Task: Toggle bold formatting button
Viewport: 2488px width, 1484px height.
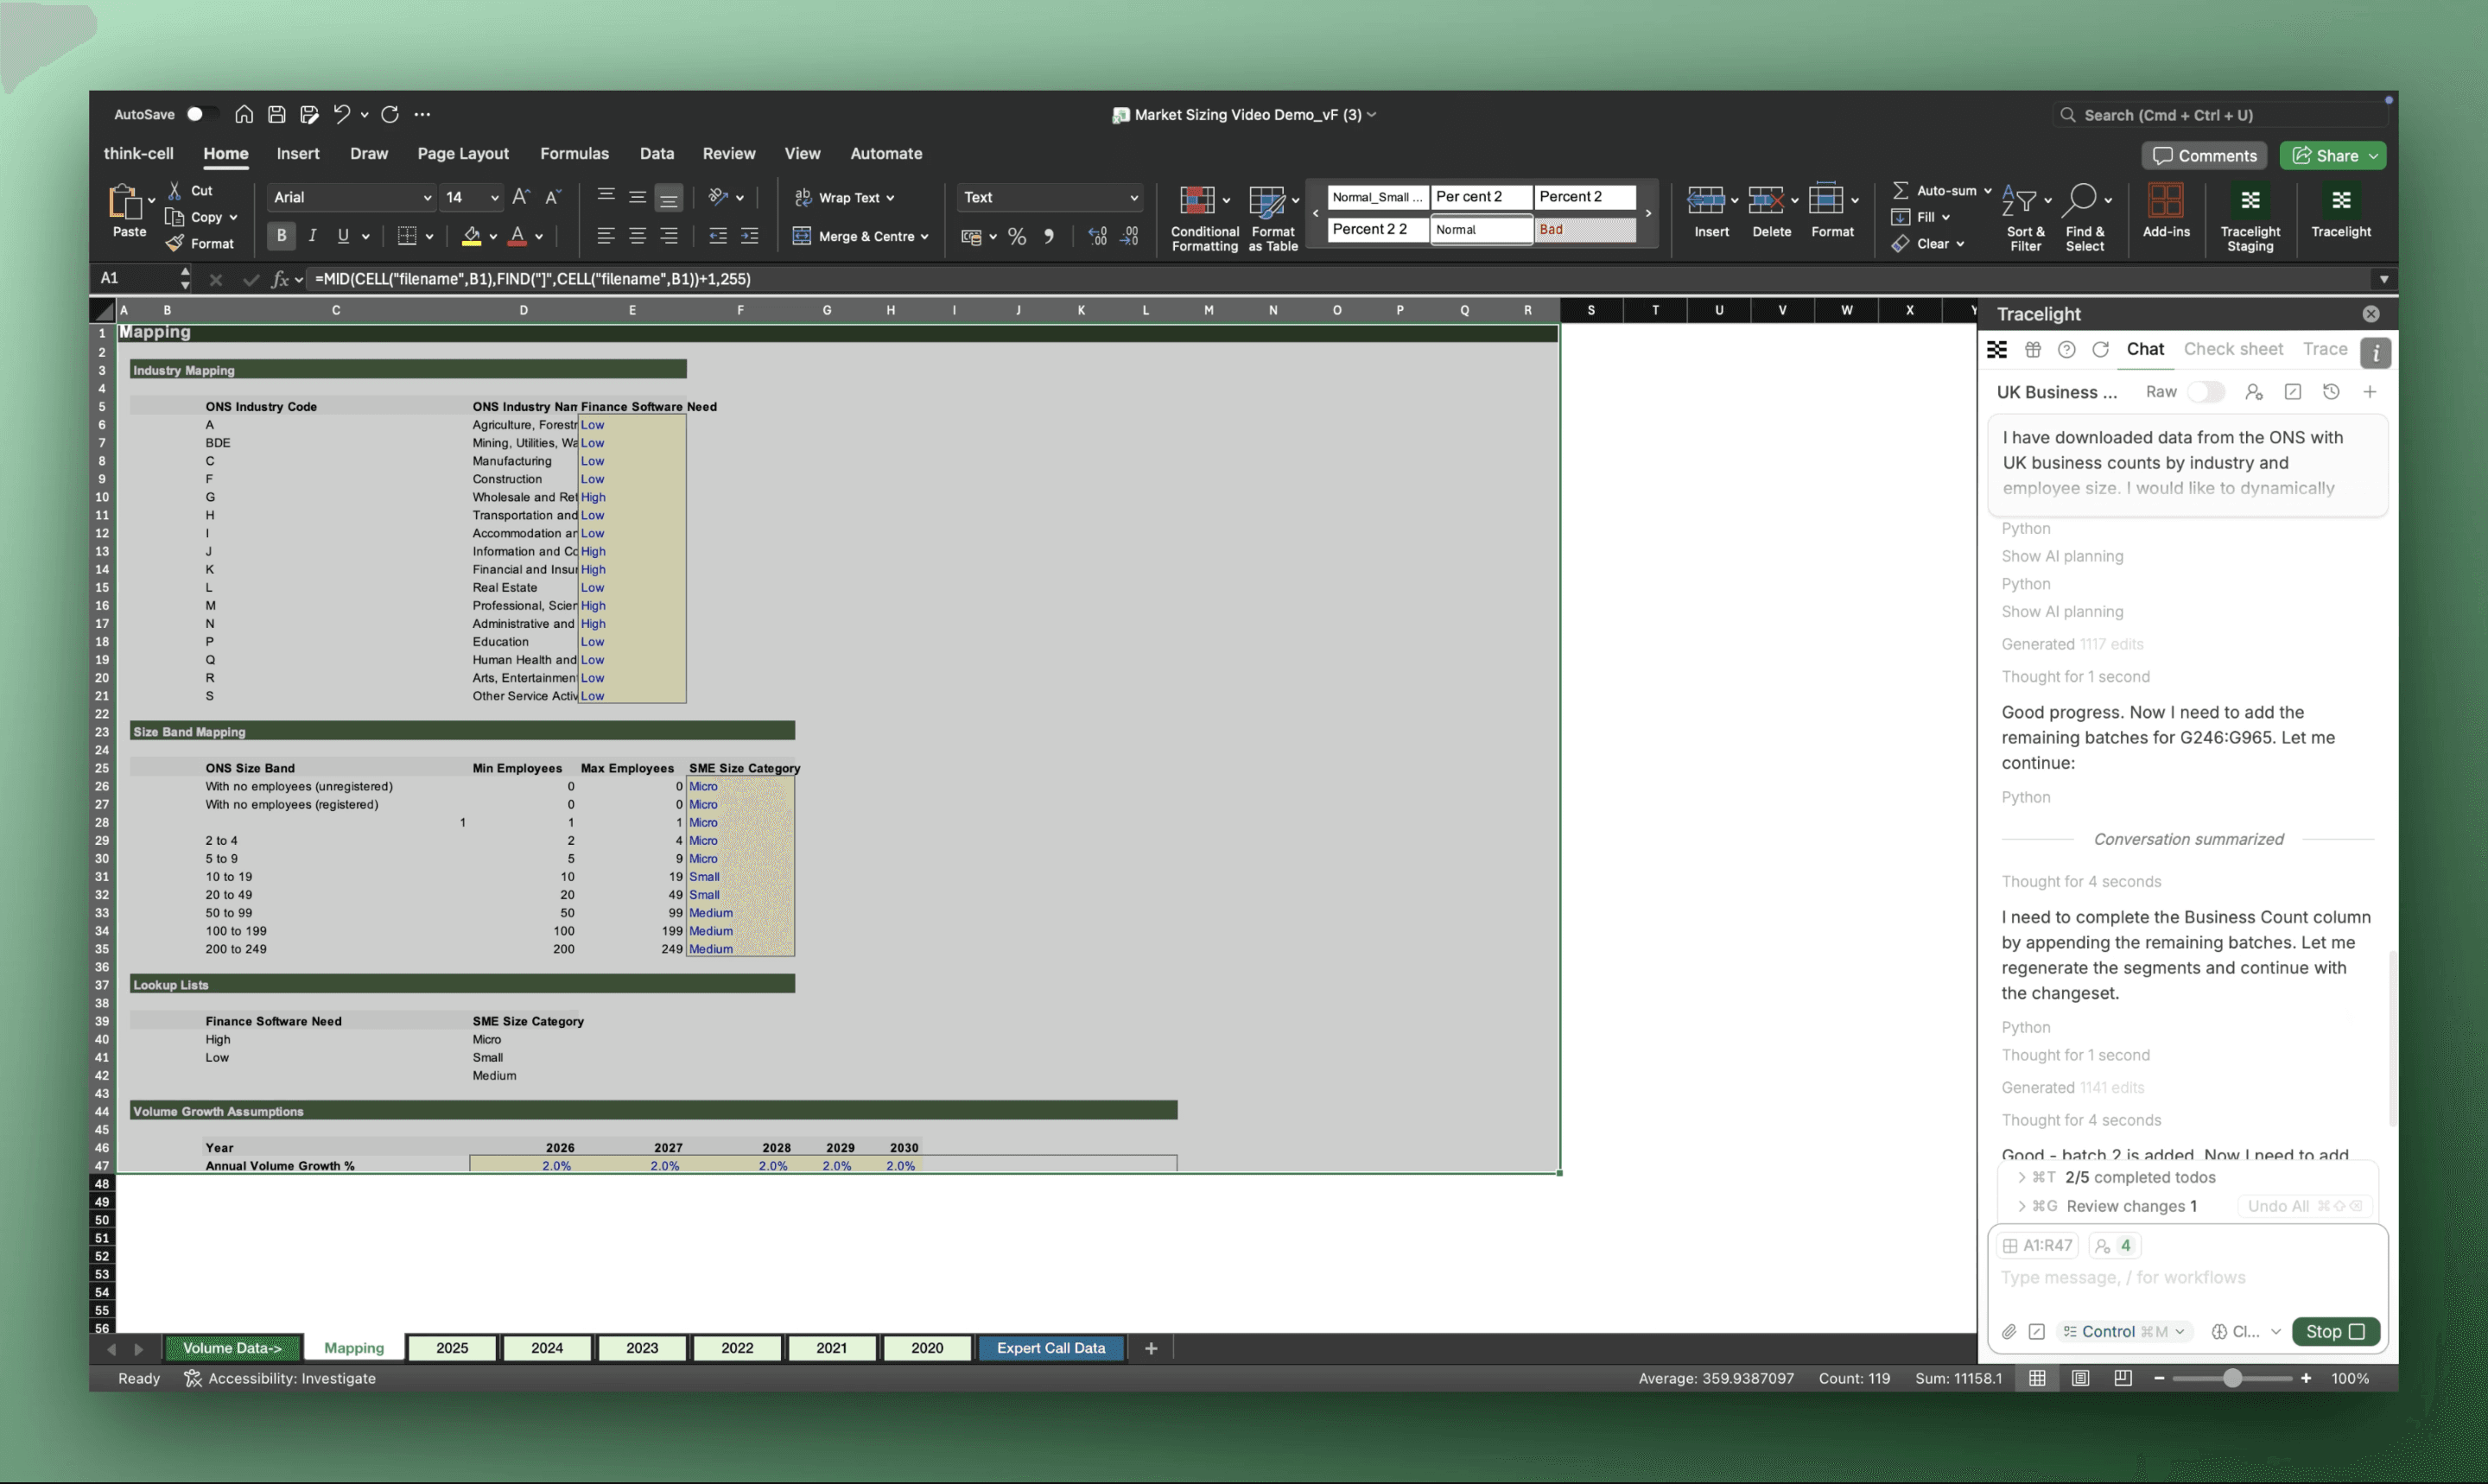Action: pos(281,236)
